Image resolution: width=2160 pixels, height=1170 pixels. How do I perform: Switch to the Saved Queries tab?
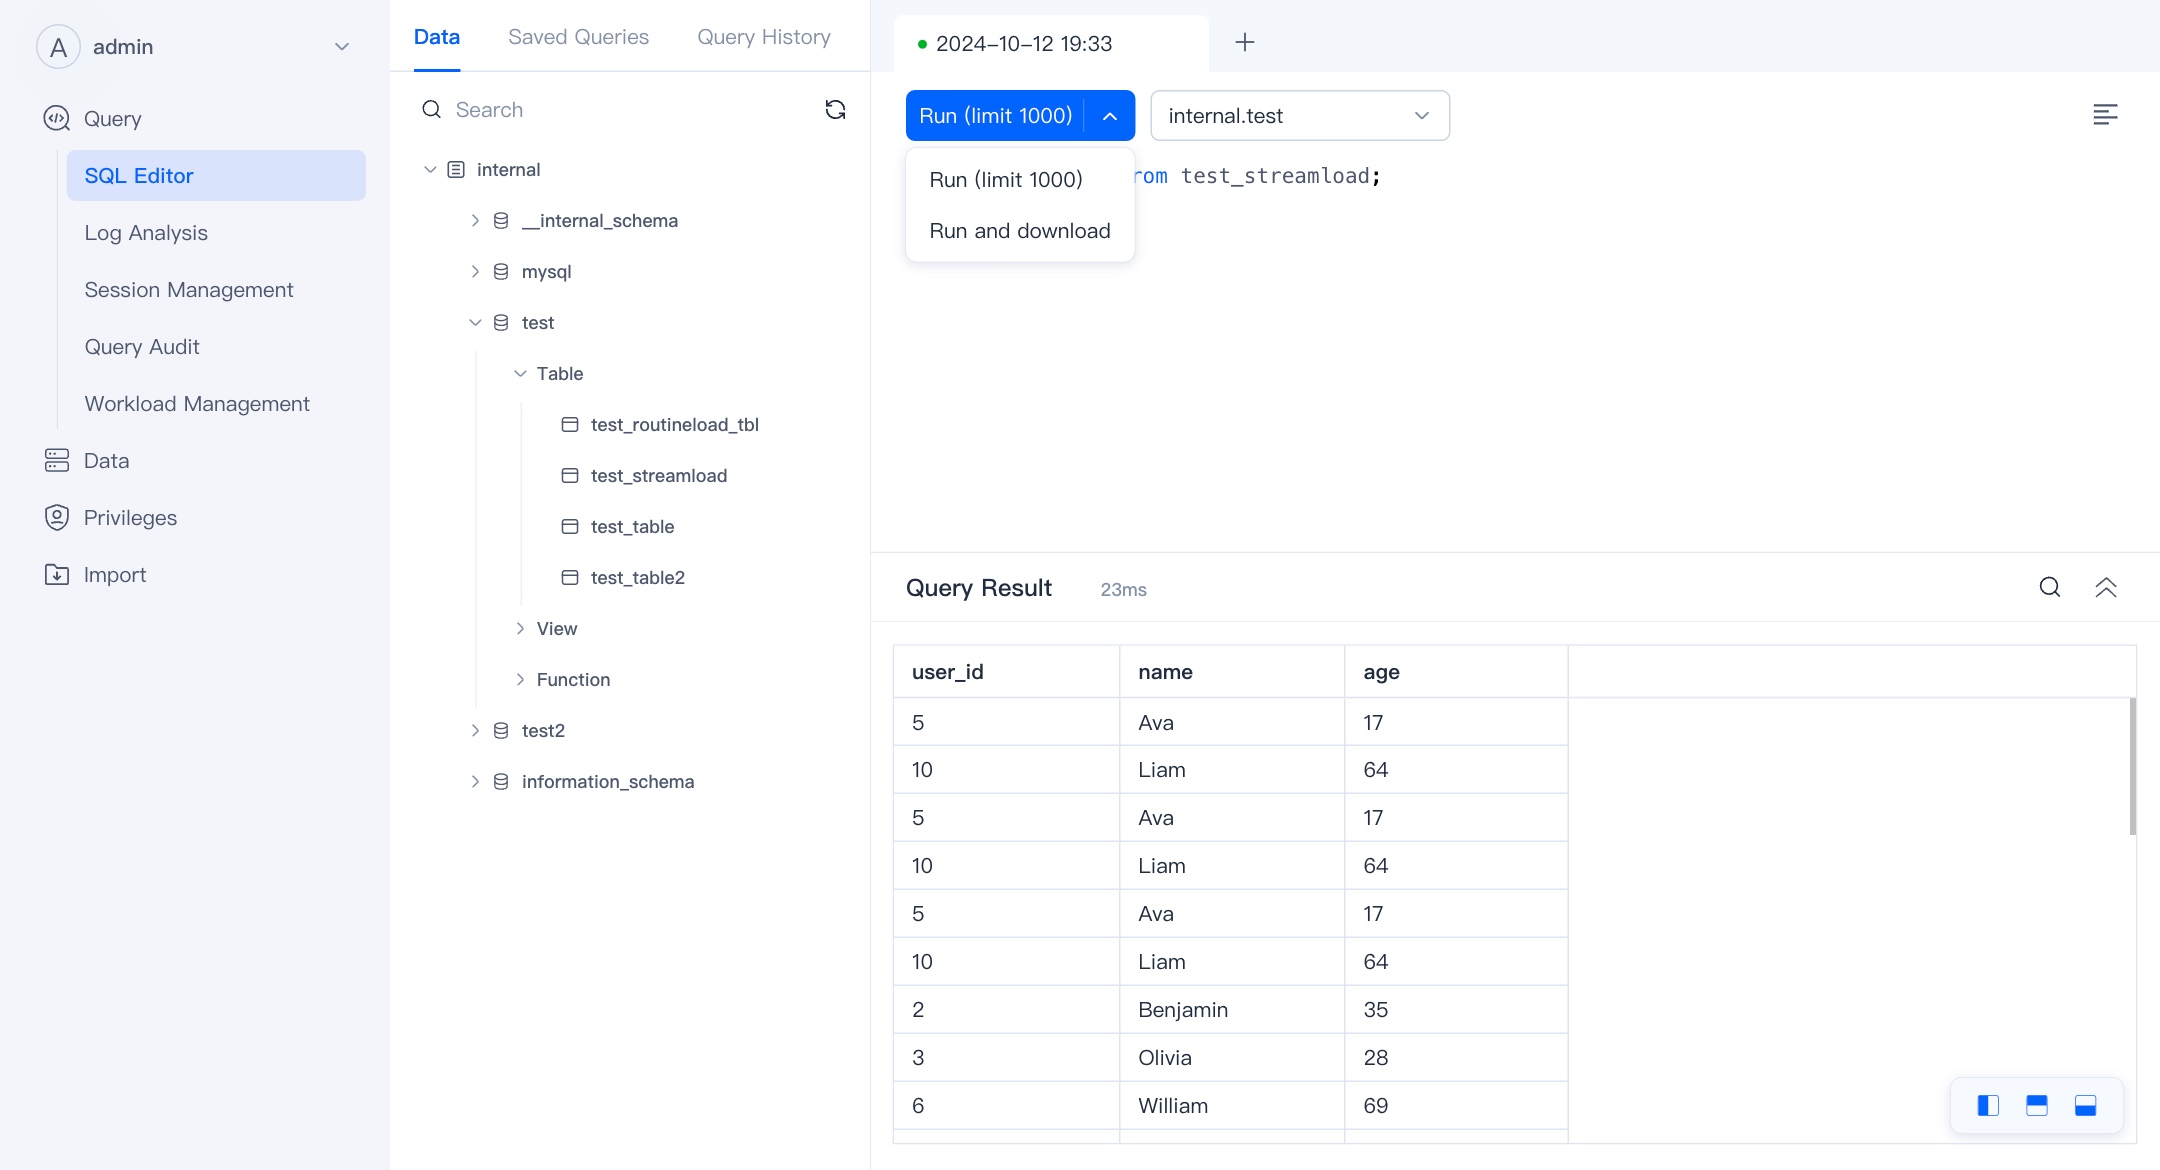(578, 37)
